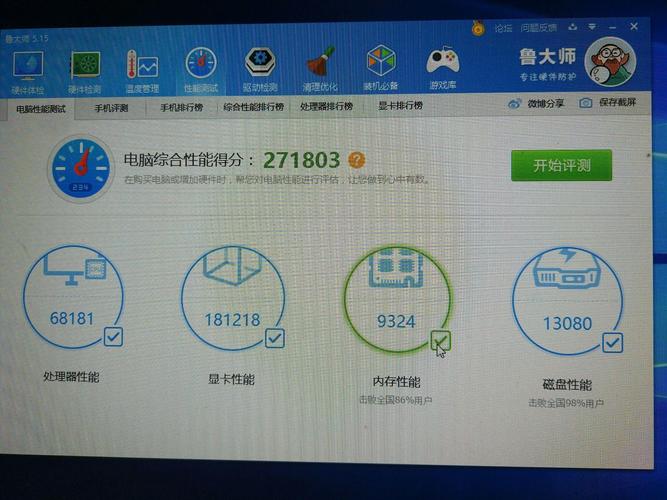The height and width of the screenshot is (500, 667).
Task: Click the disk performance circle showing 13080
Action: (567, 302)
